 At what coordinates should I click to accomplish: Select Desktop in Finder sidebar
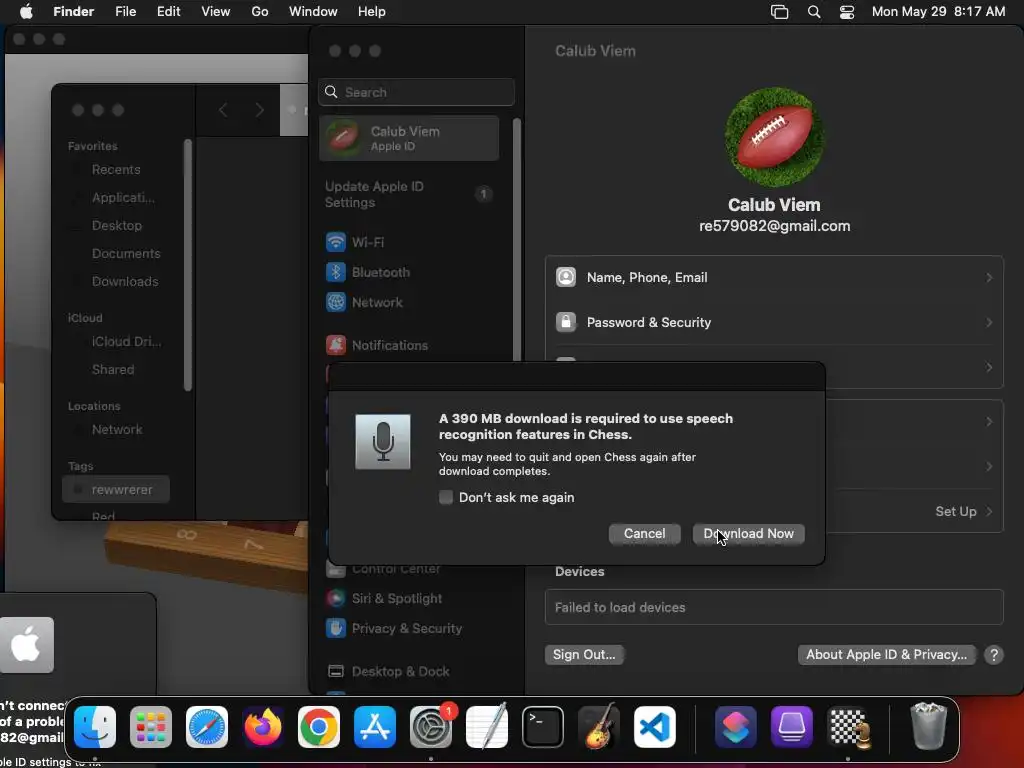pos(117,225)
